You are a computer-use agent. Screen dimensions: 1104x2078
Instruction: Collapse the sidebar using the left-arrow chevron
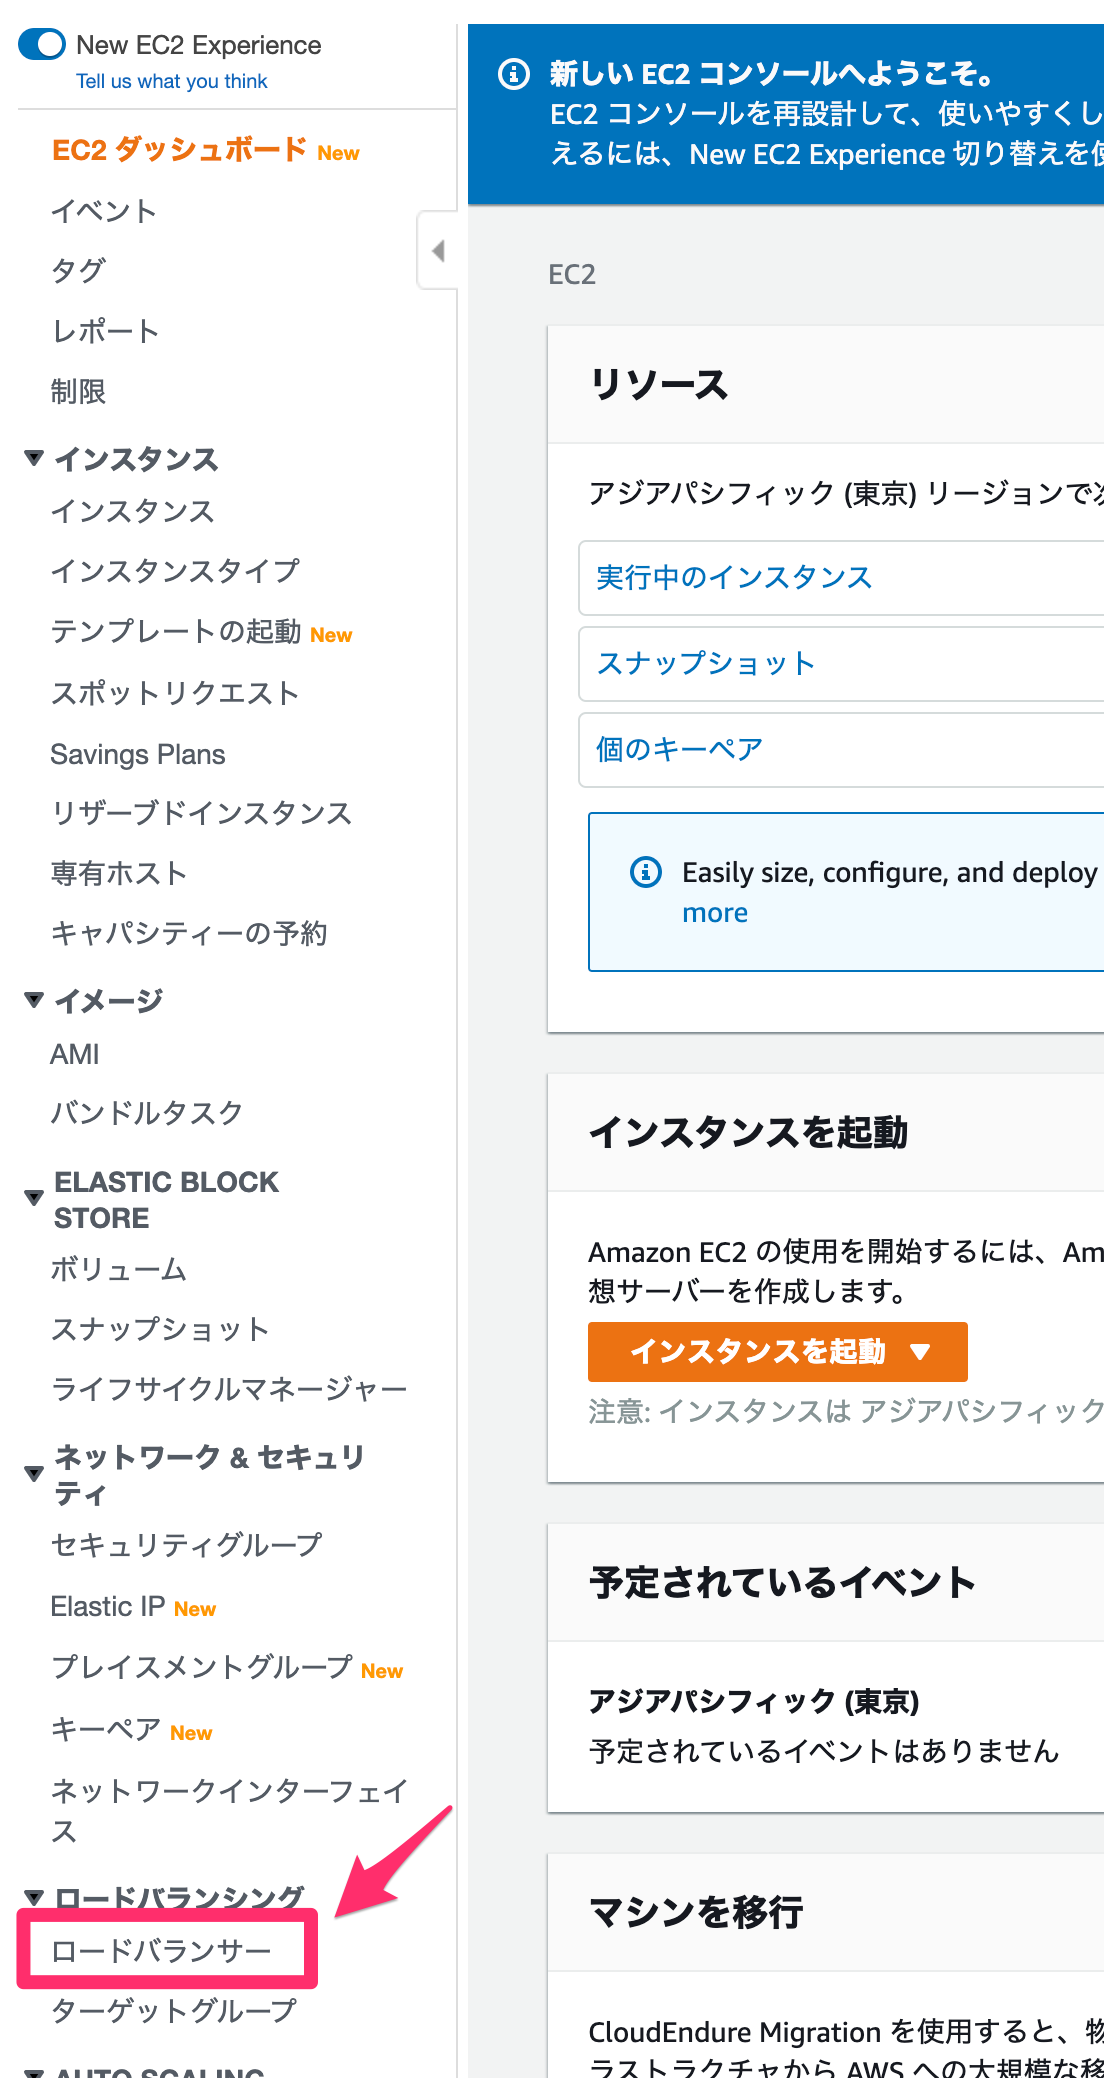pos(437,250)
